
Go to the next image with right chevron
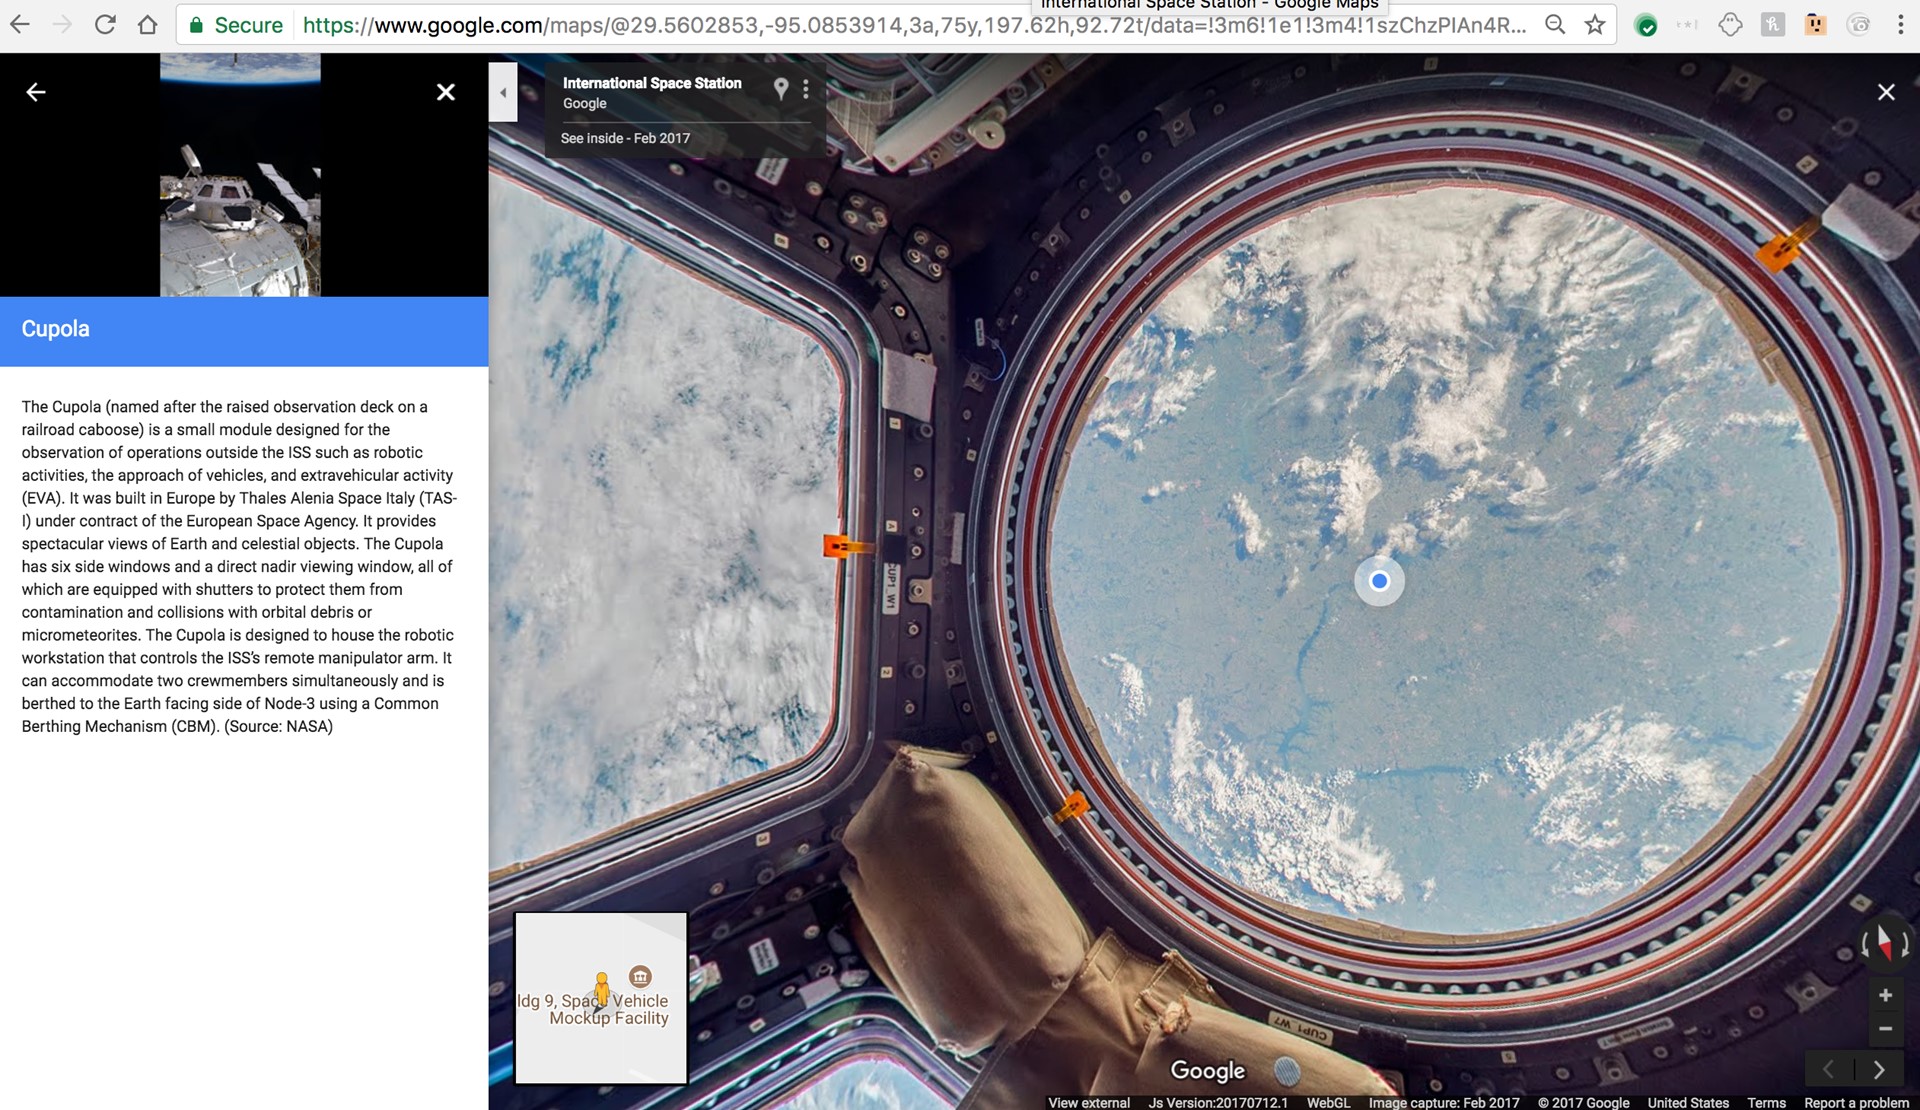point(1879,1069)
